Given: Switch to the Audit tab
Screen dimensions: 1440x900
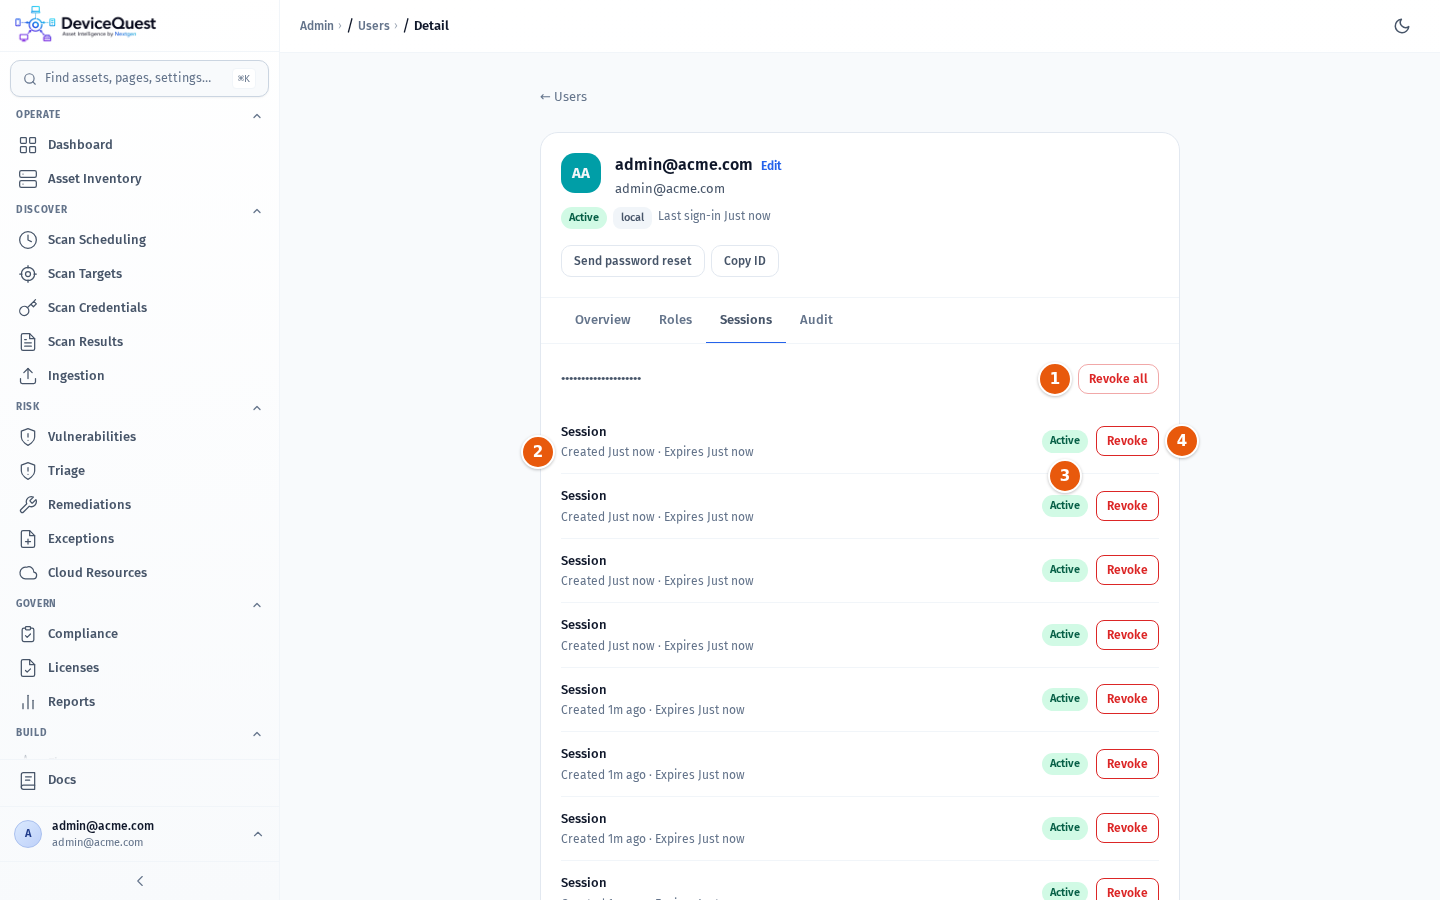Looking at the screenshot, I should 816,320.
